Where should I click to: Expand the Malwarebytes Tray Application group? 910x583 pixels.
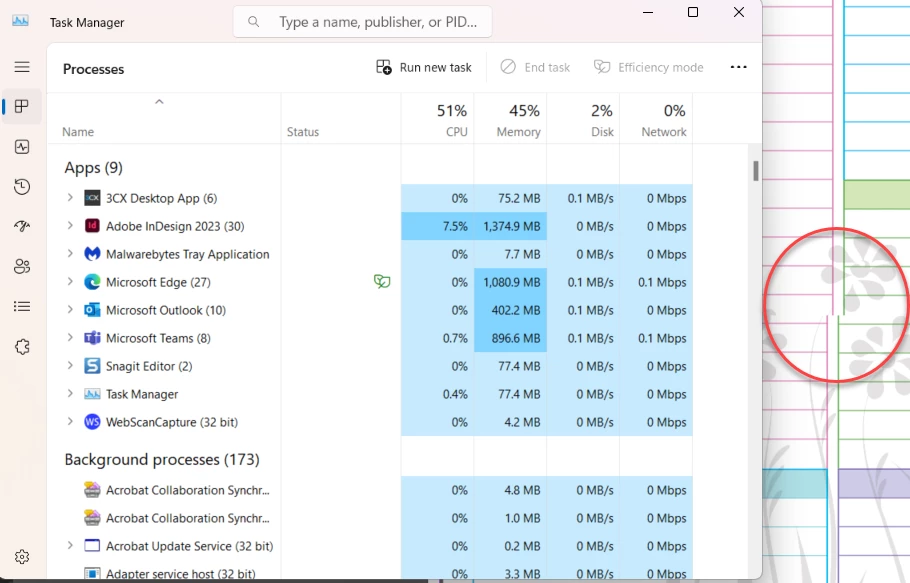coord(70,254)
